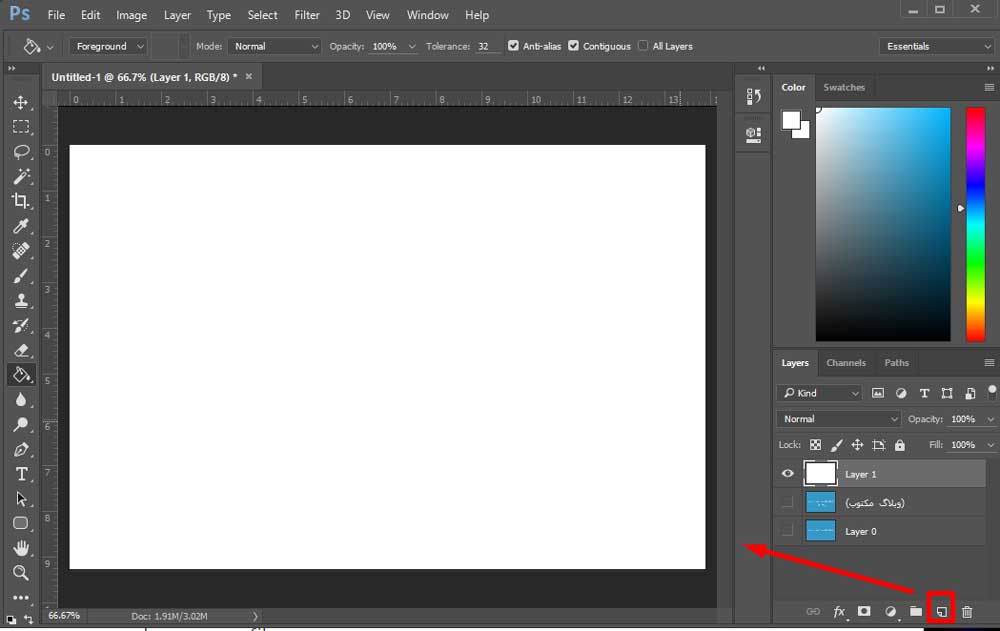Open the Filter menu

307,15
